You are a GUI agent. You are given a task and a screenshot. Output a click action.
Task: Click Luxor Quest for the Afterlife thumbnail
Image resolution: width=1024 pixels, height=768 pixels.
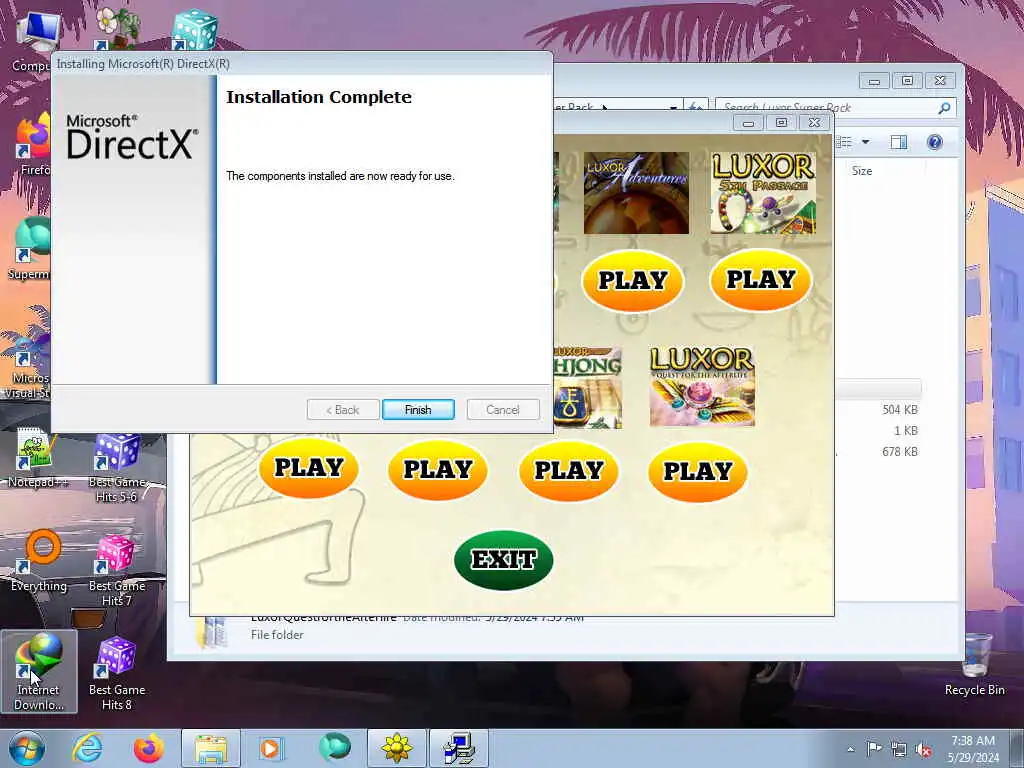[702, 387]
